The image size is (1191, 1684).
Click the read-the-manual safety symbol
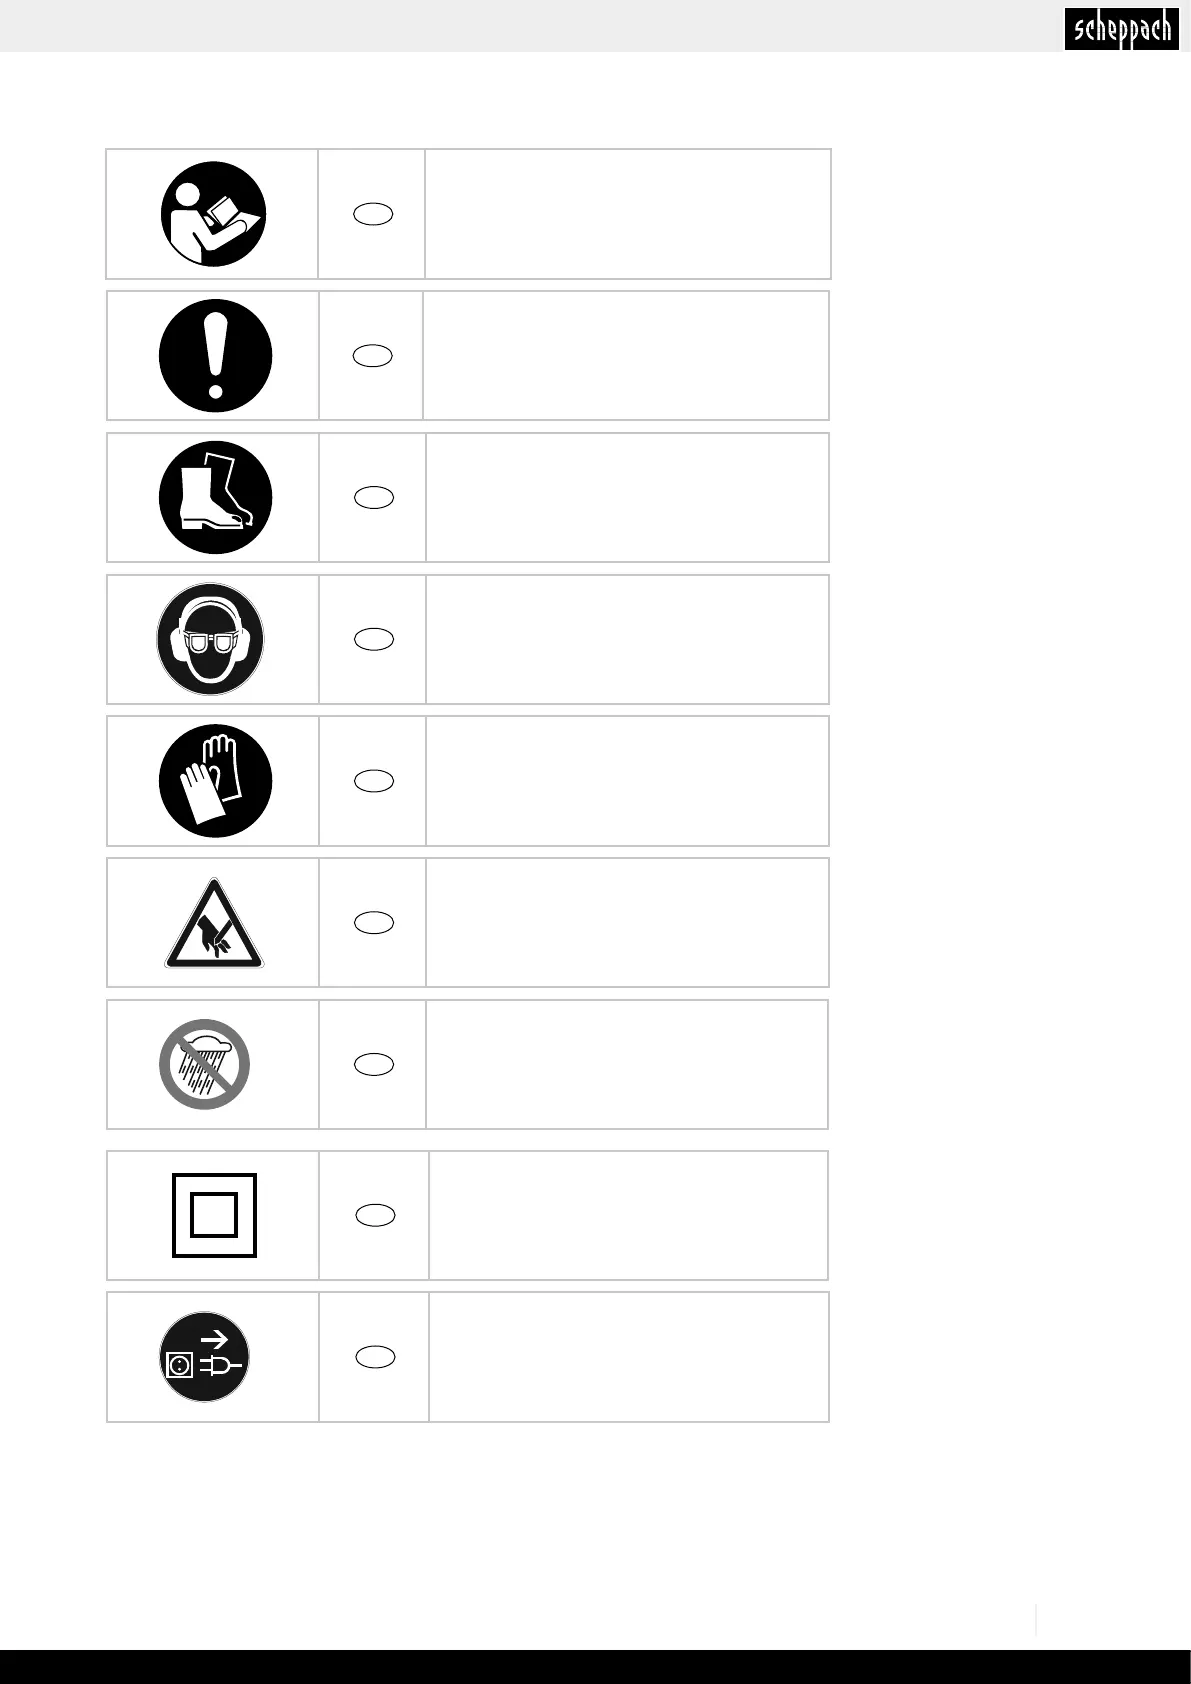pos(214,214)
